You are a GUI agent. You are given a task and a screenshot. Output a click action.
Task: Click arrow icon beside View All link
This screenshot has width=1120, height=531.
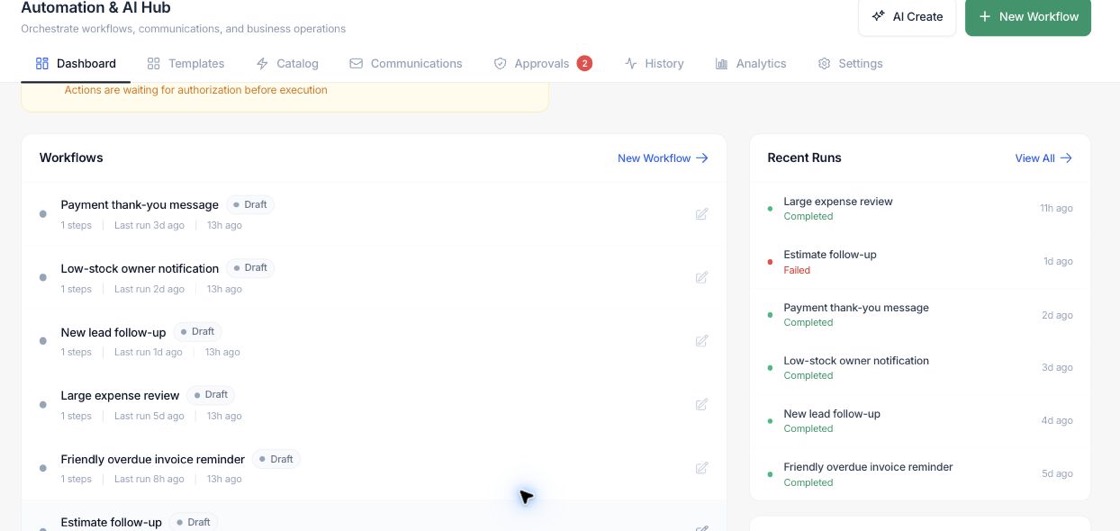(x=1066, y=158)
